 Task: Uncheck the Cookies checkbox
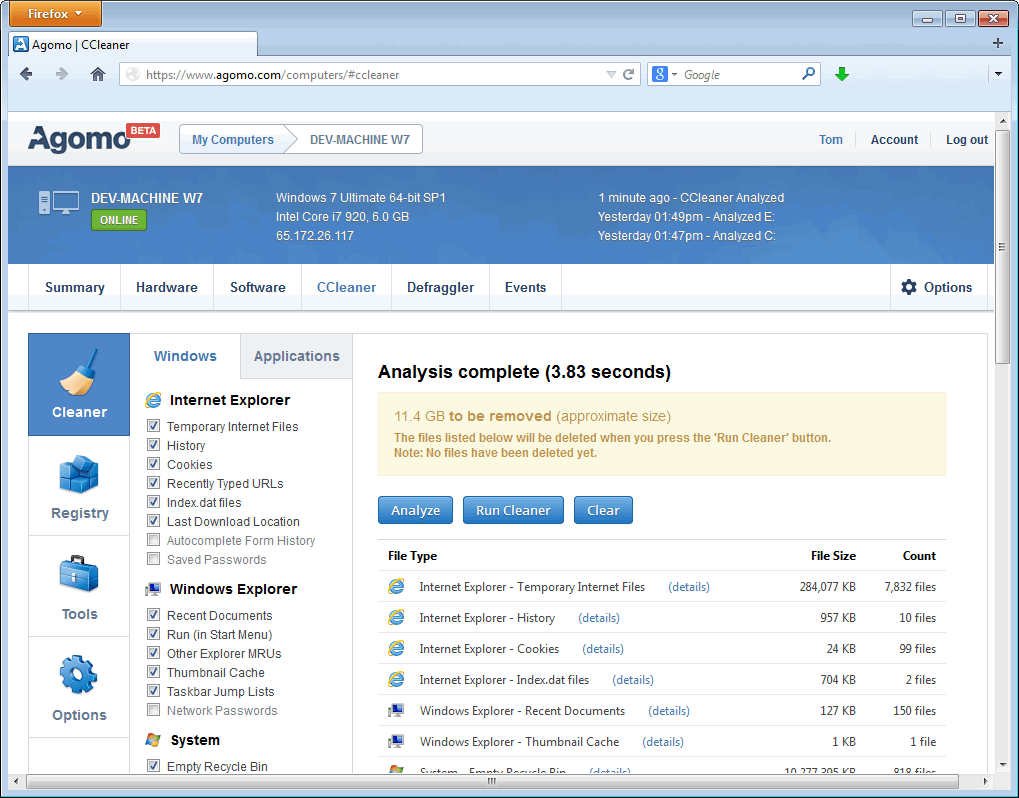click(153, 463)
